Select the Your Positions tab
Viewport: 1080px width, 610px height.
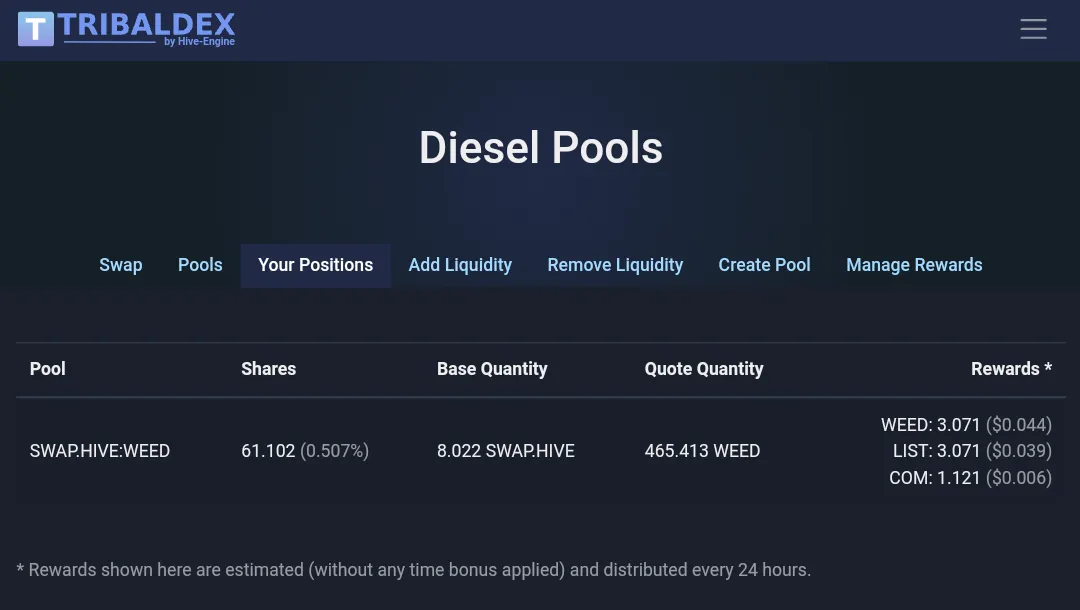(315, 265)
